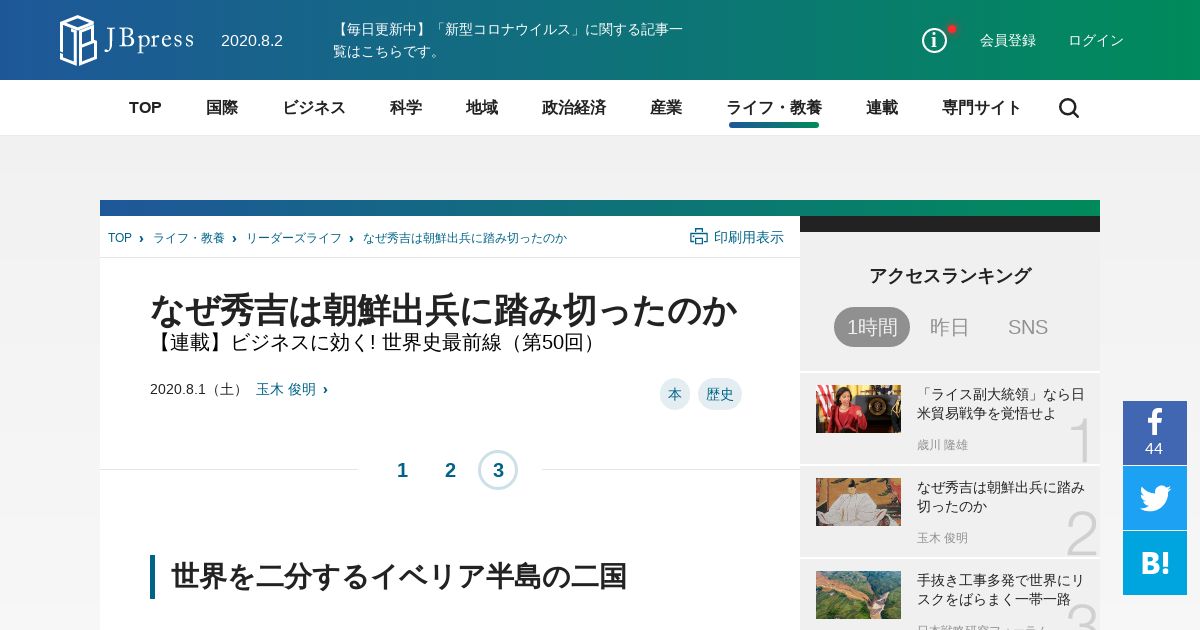Screen dimensions: 1200x630
Task: Open the search magnifier icon
Action: point(1069,108)
